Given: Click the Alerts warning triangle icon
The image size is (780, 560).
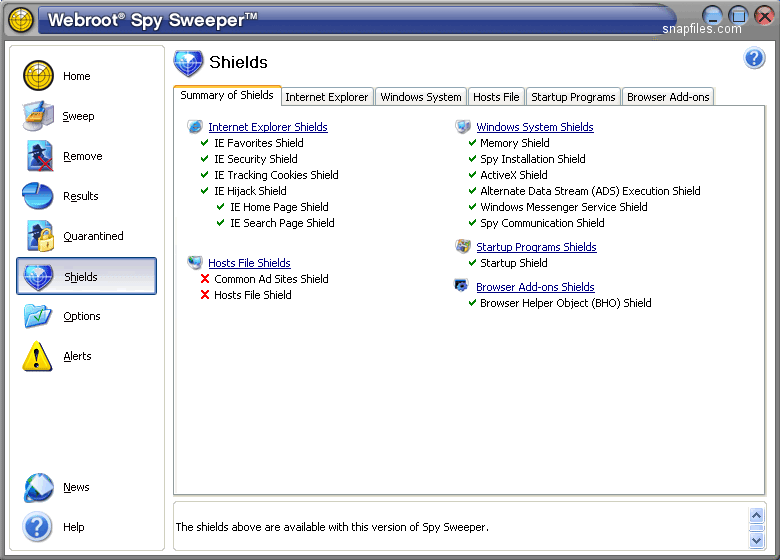Looking at the screenshot, I should (37, 356).
